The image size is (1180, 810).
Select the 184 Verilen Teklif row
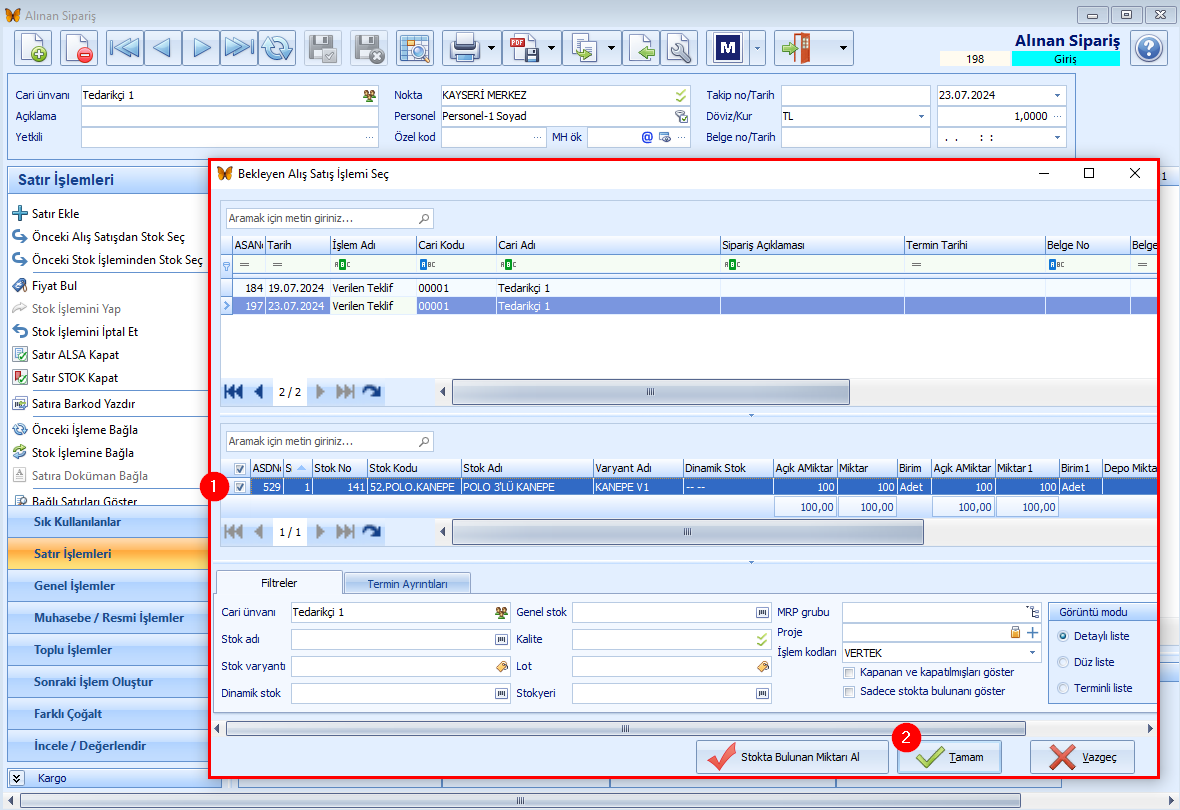[x=689, y=288]
